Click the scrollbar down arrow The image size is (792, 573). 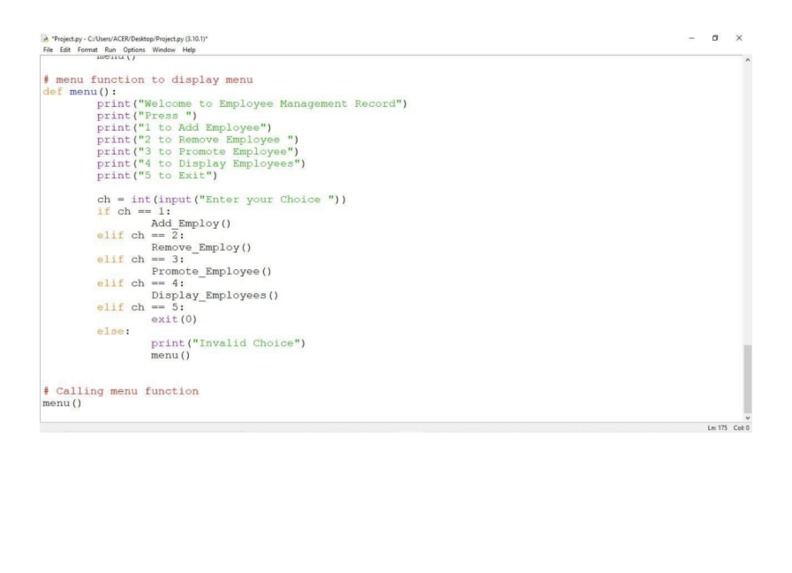pyautogui.click(x=748, y=418)
